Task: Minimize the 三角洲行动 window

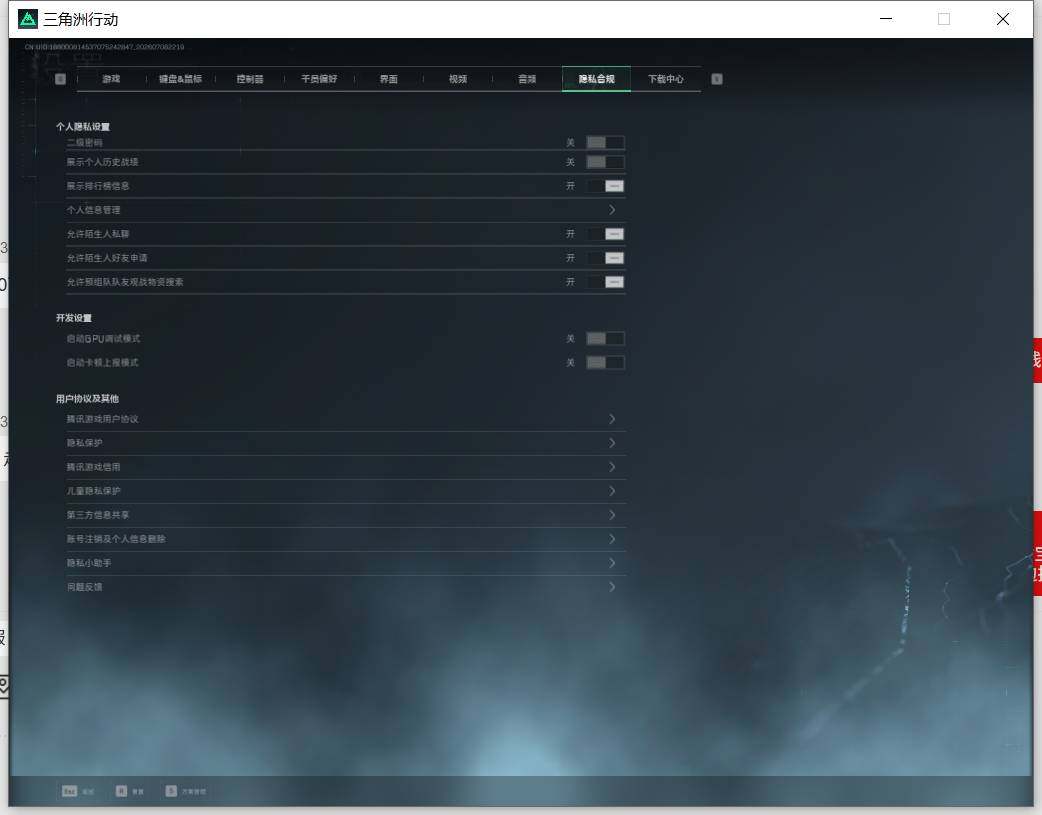Action: click(886, 19)
